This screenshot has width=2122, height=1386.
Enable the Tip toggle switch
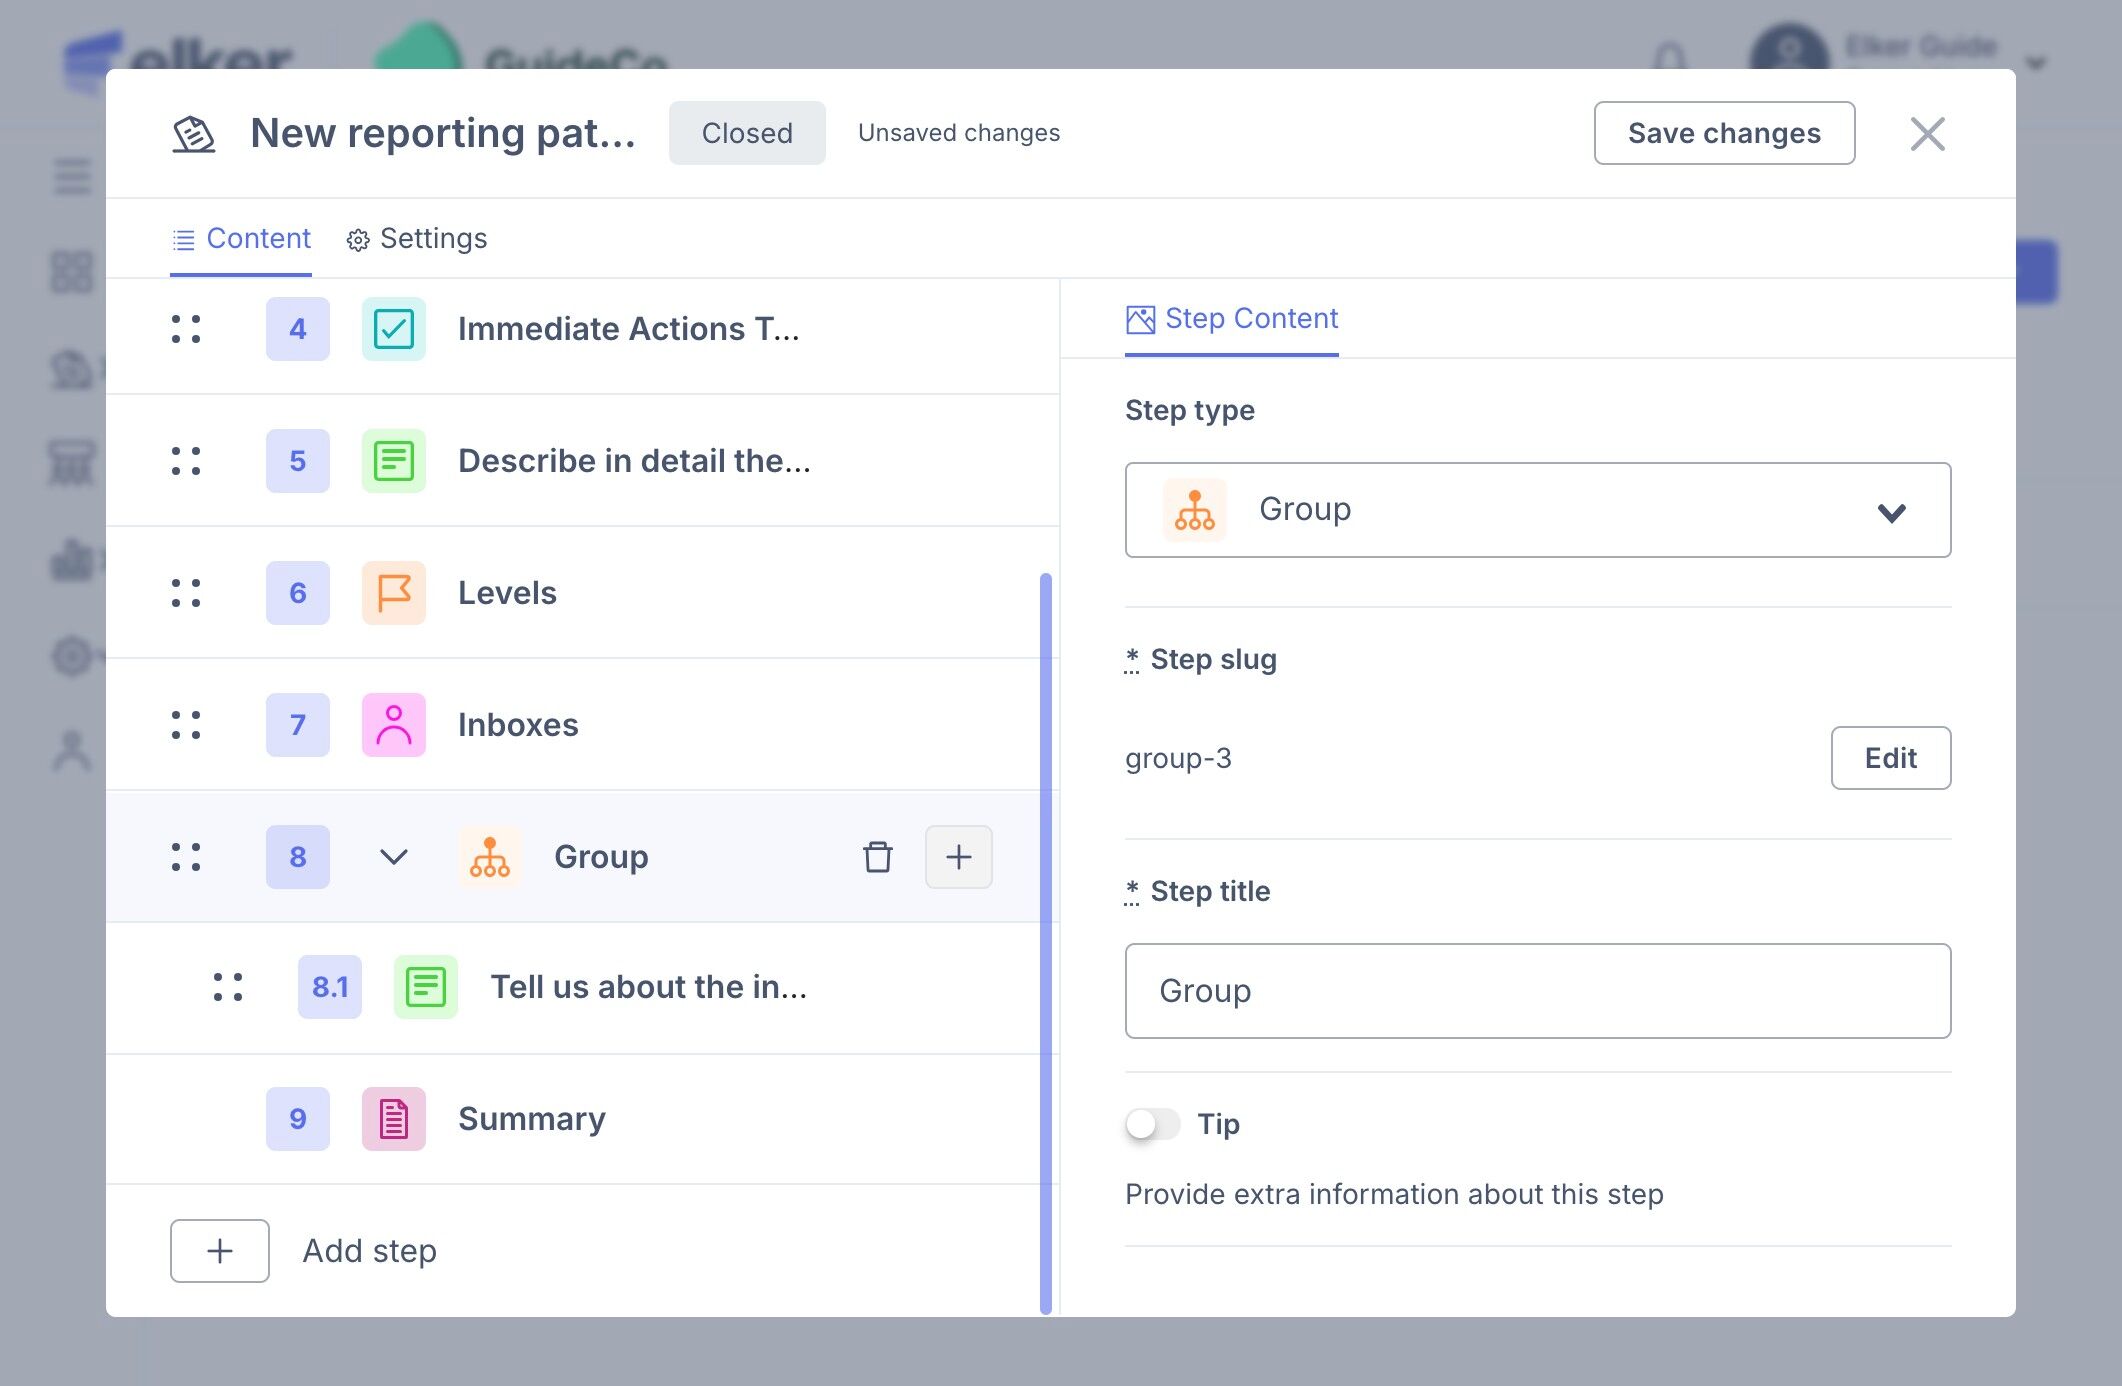coord(1152,1124)
